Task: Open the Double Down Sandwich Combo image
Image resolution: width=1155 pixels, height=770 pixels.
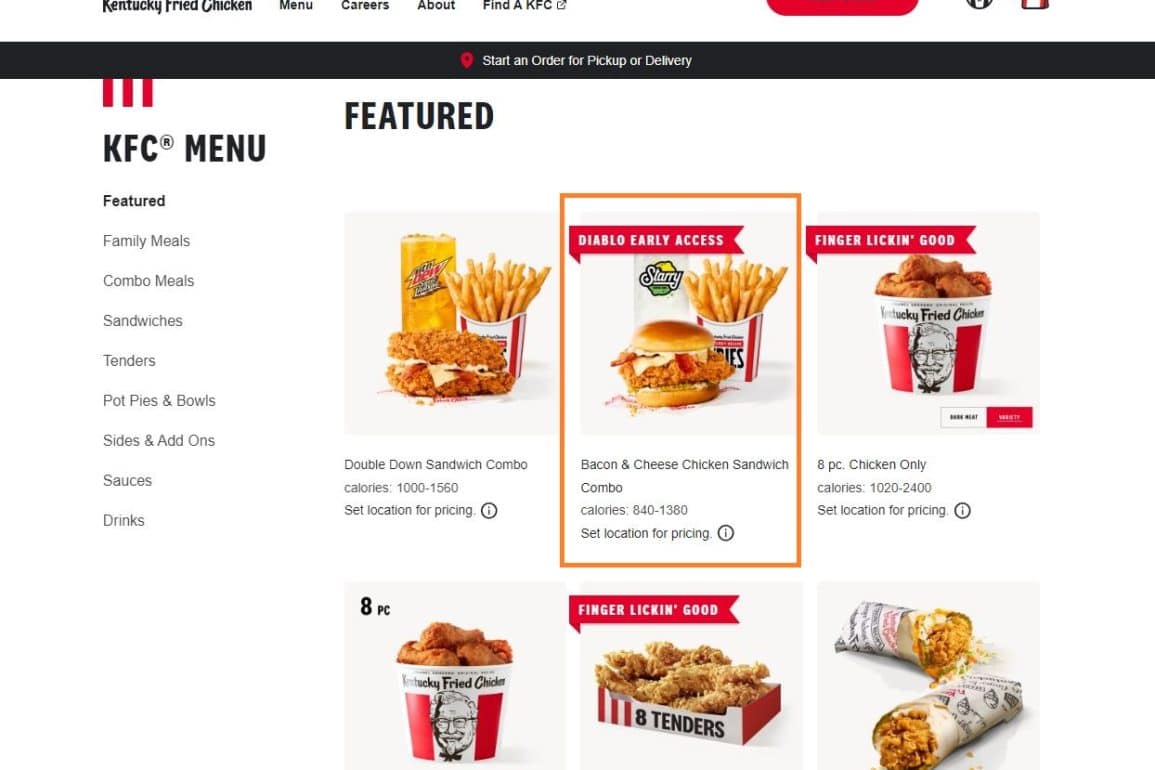Action: pos(451,323)
